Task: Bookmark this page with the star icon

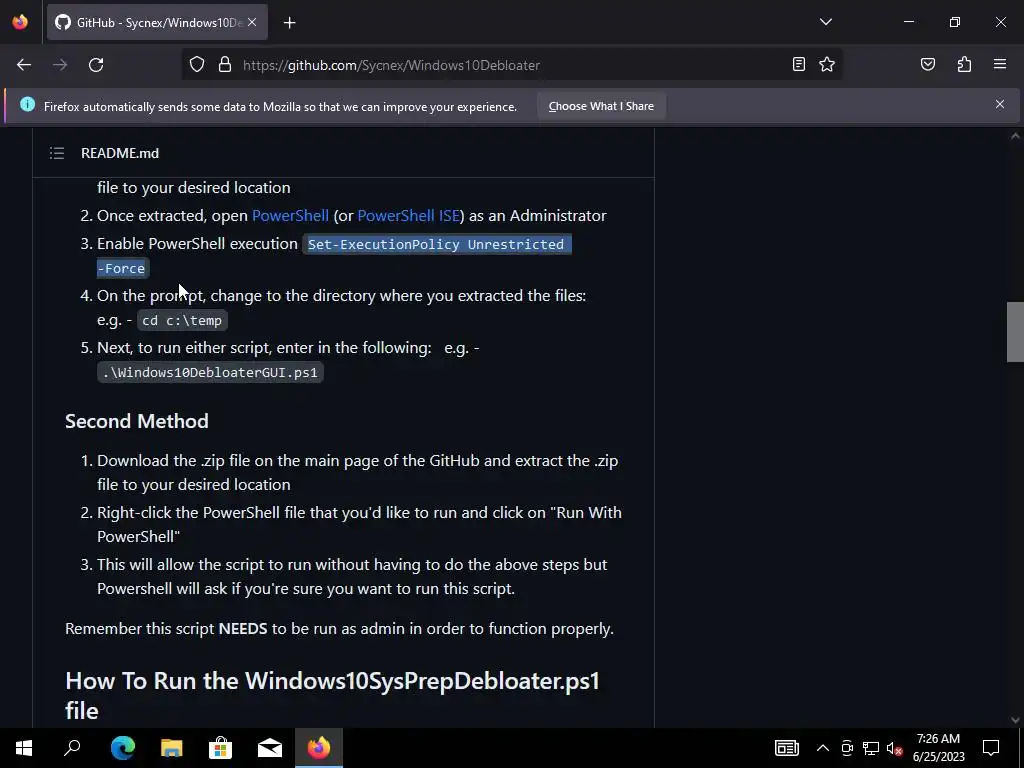Action: [827, 64]
